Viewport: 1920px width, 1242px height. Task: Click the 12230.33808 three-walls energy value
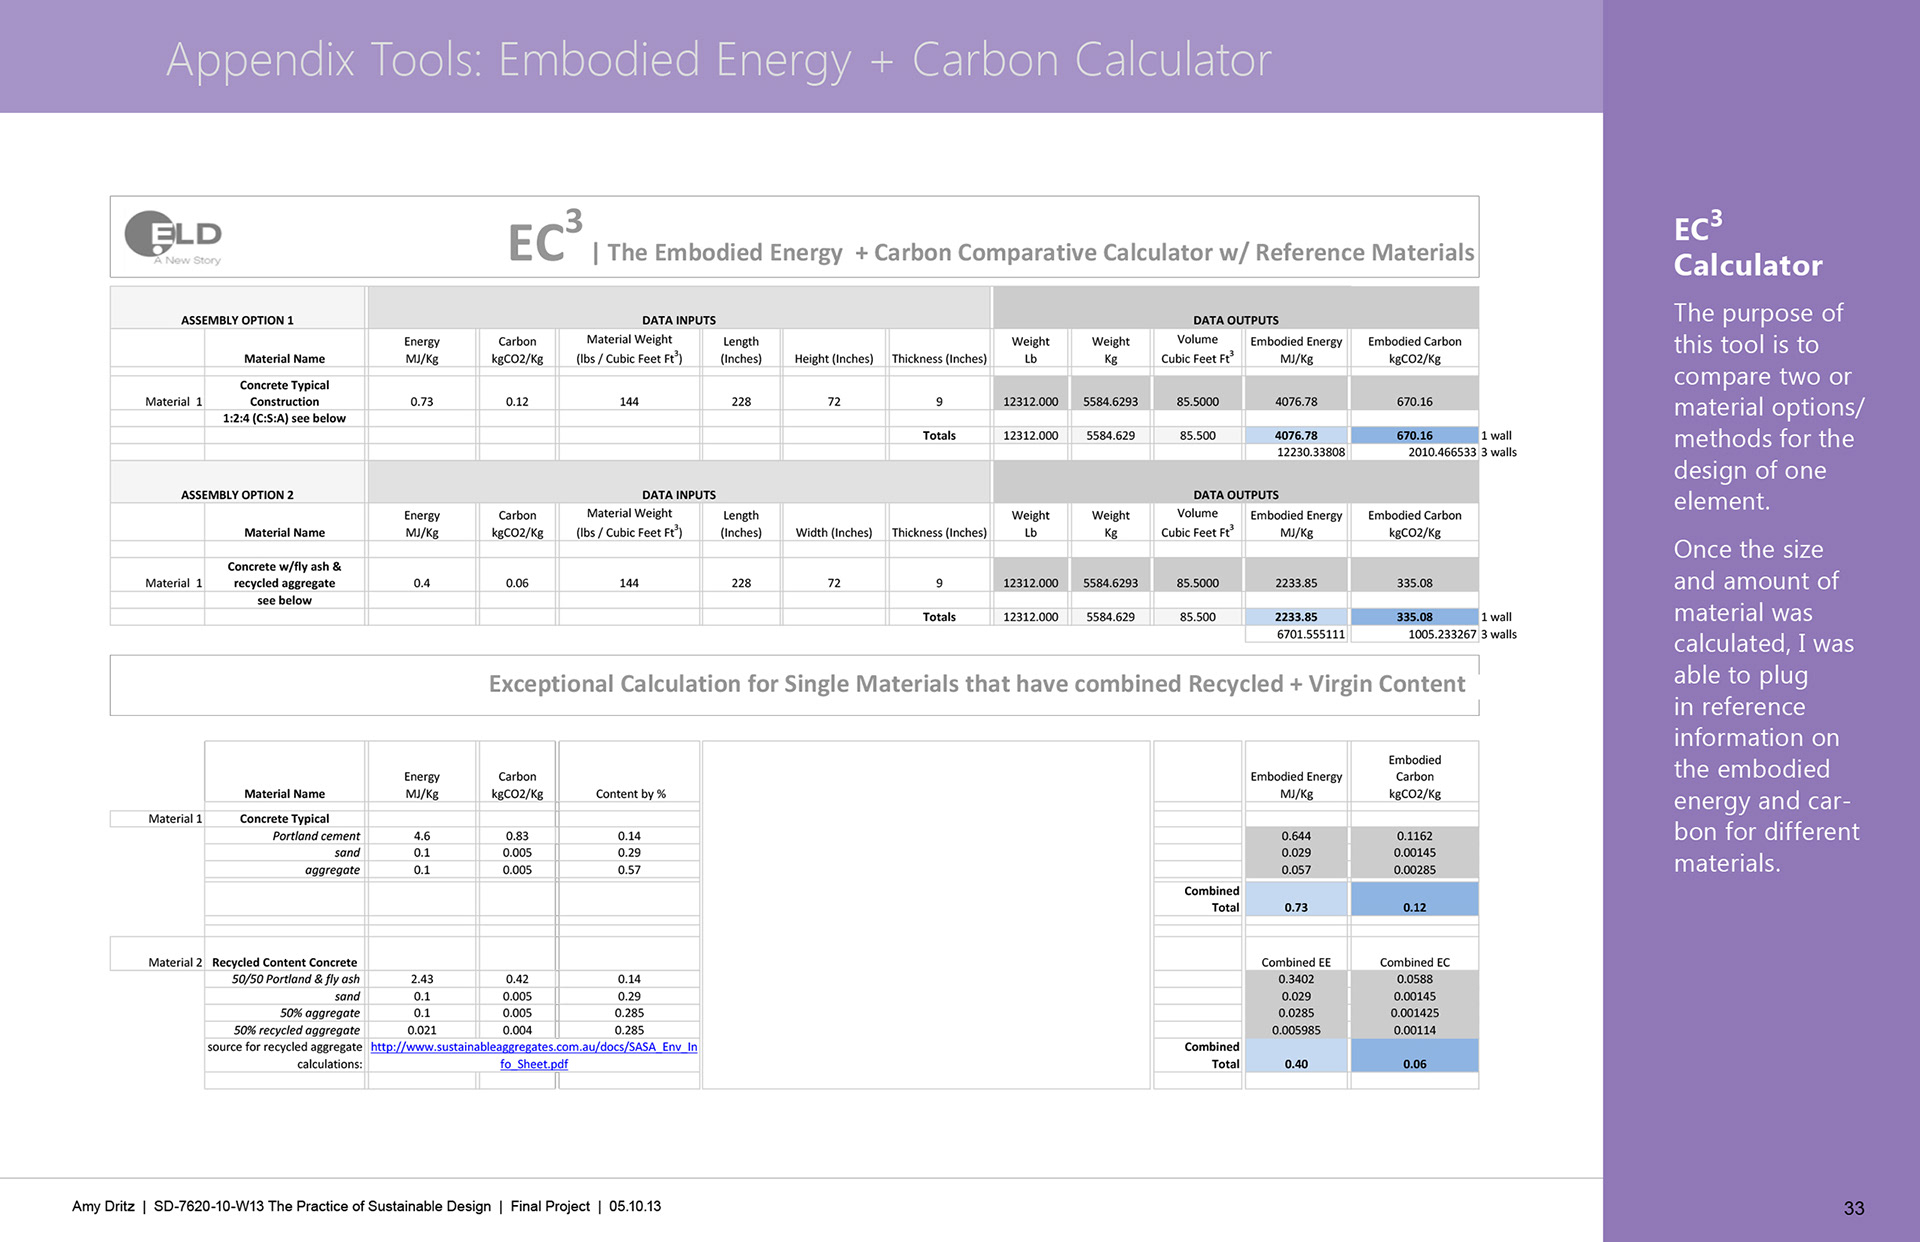1311,452
